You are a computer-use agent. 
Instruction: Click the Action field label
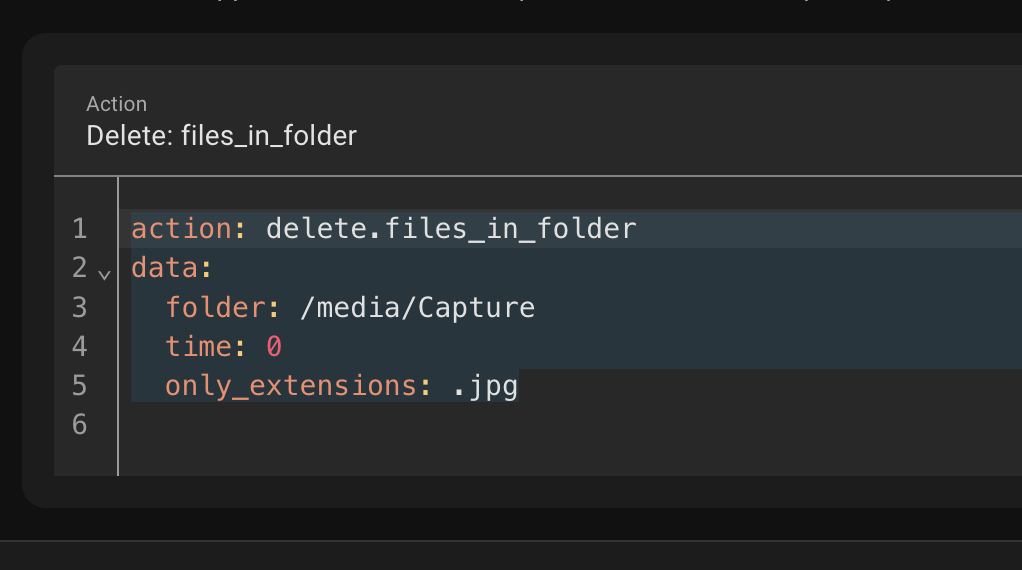point(117,104)
